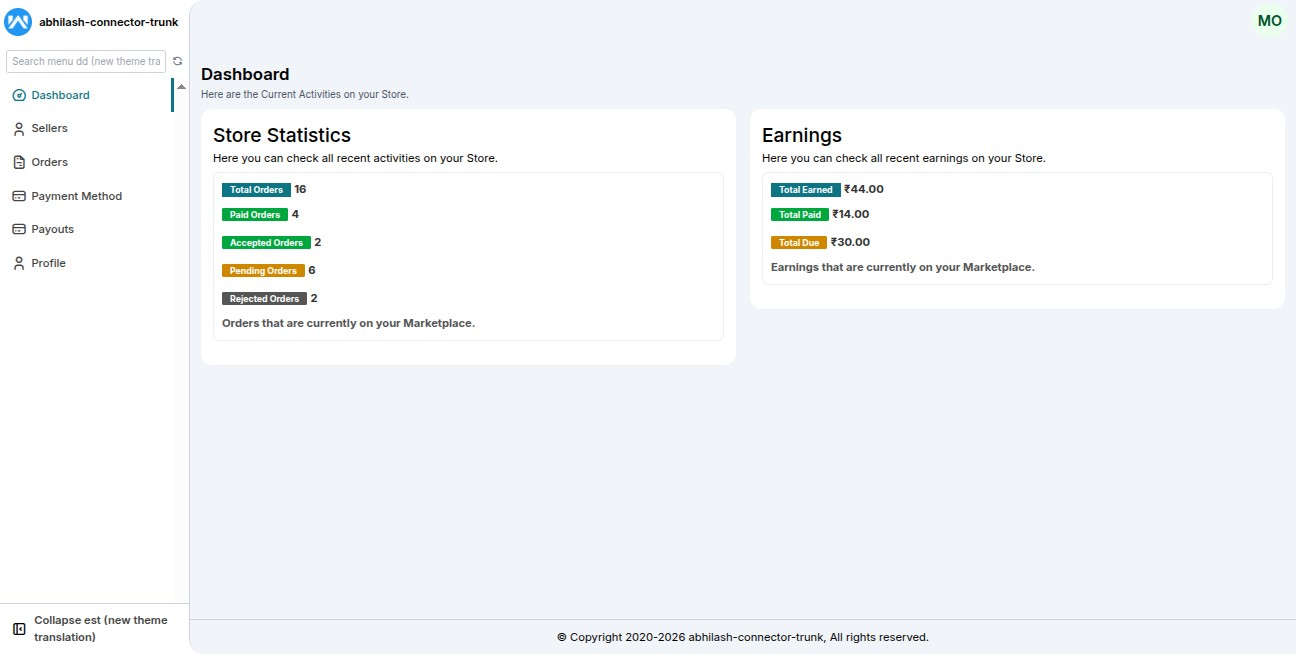Click the Paid Orders badge
The height and width of the screenshot is (654, 1296).
tap(255, 214)
